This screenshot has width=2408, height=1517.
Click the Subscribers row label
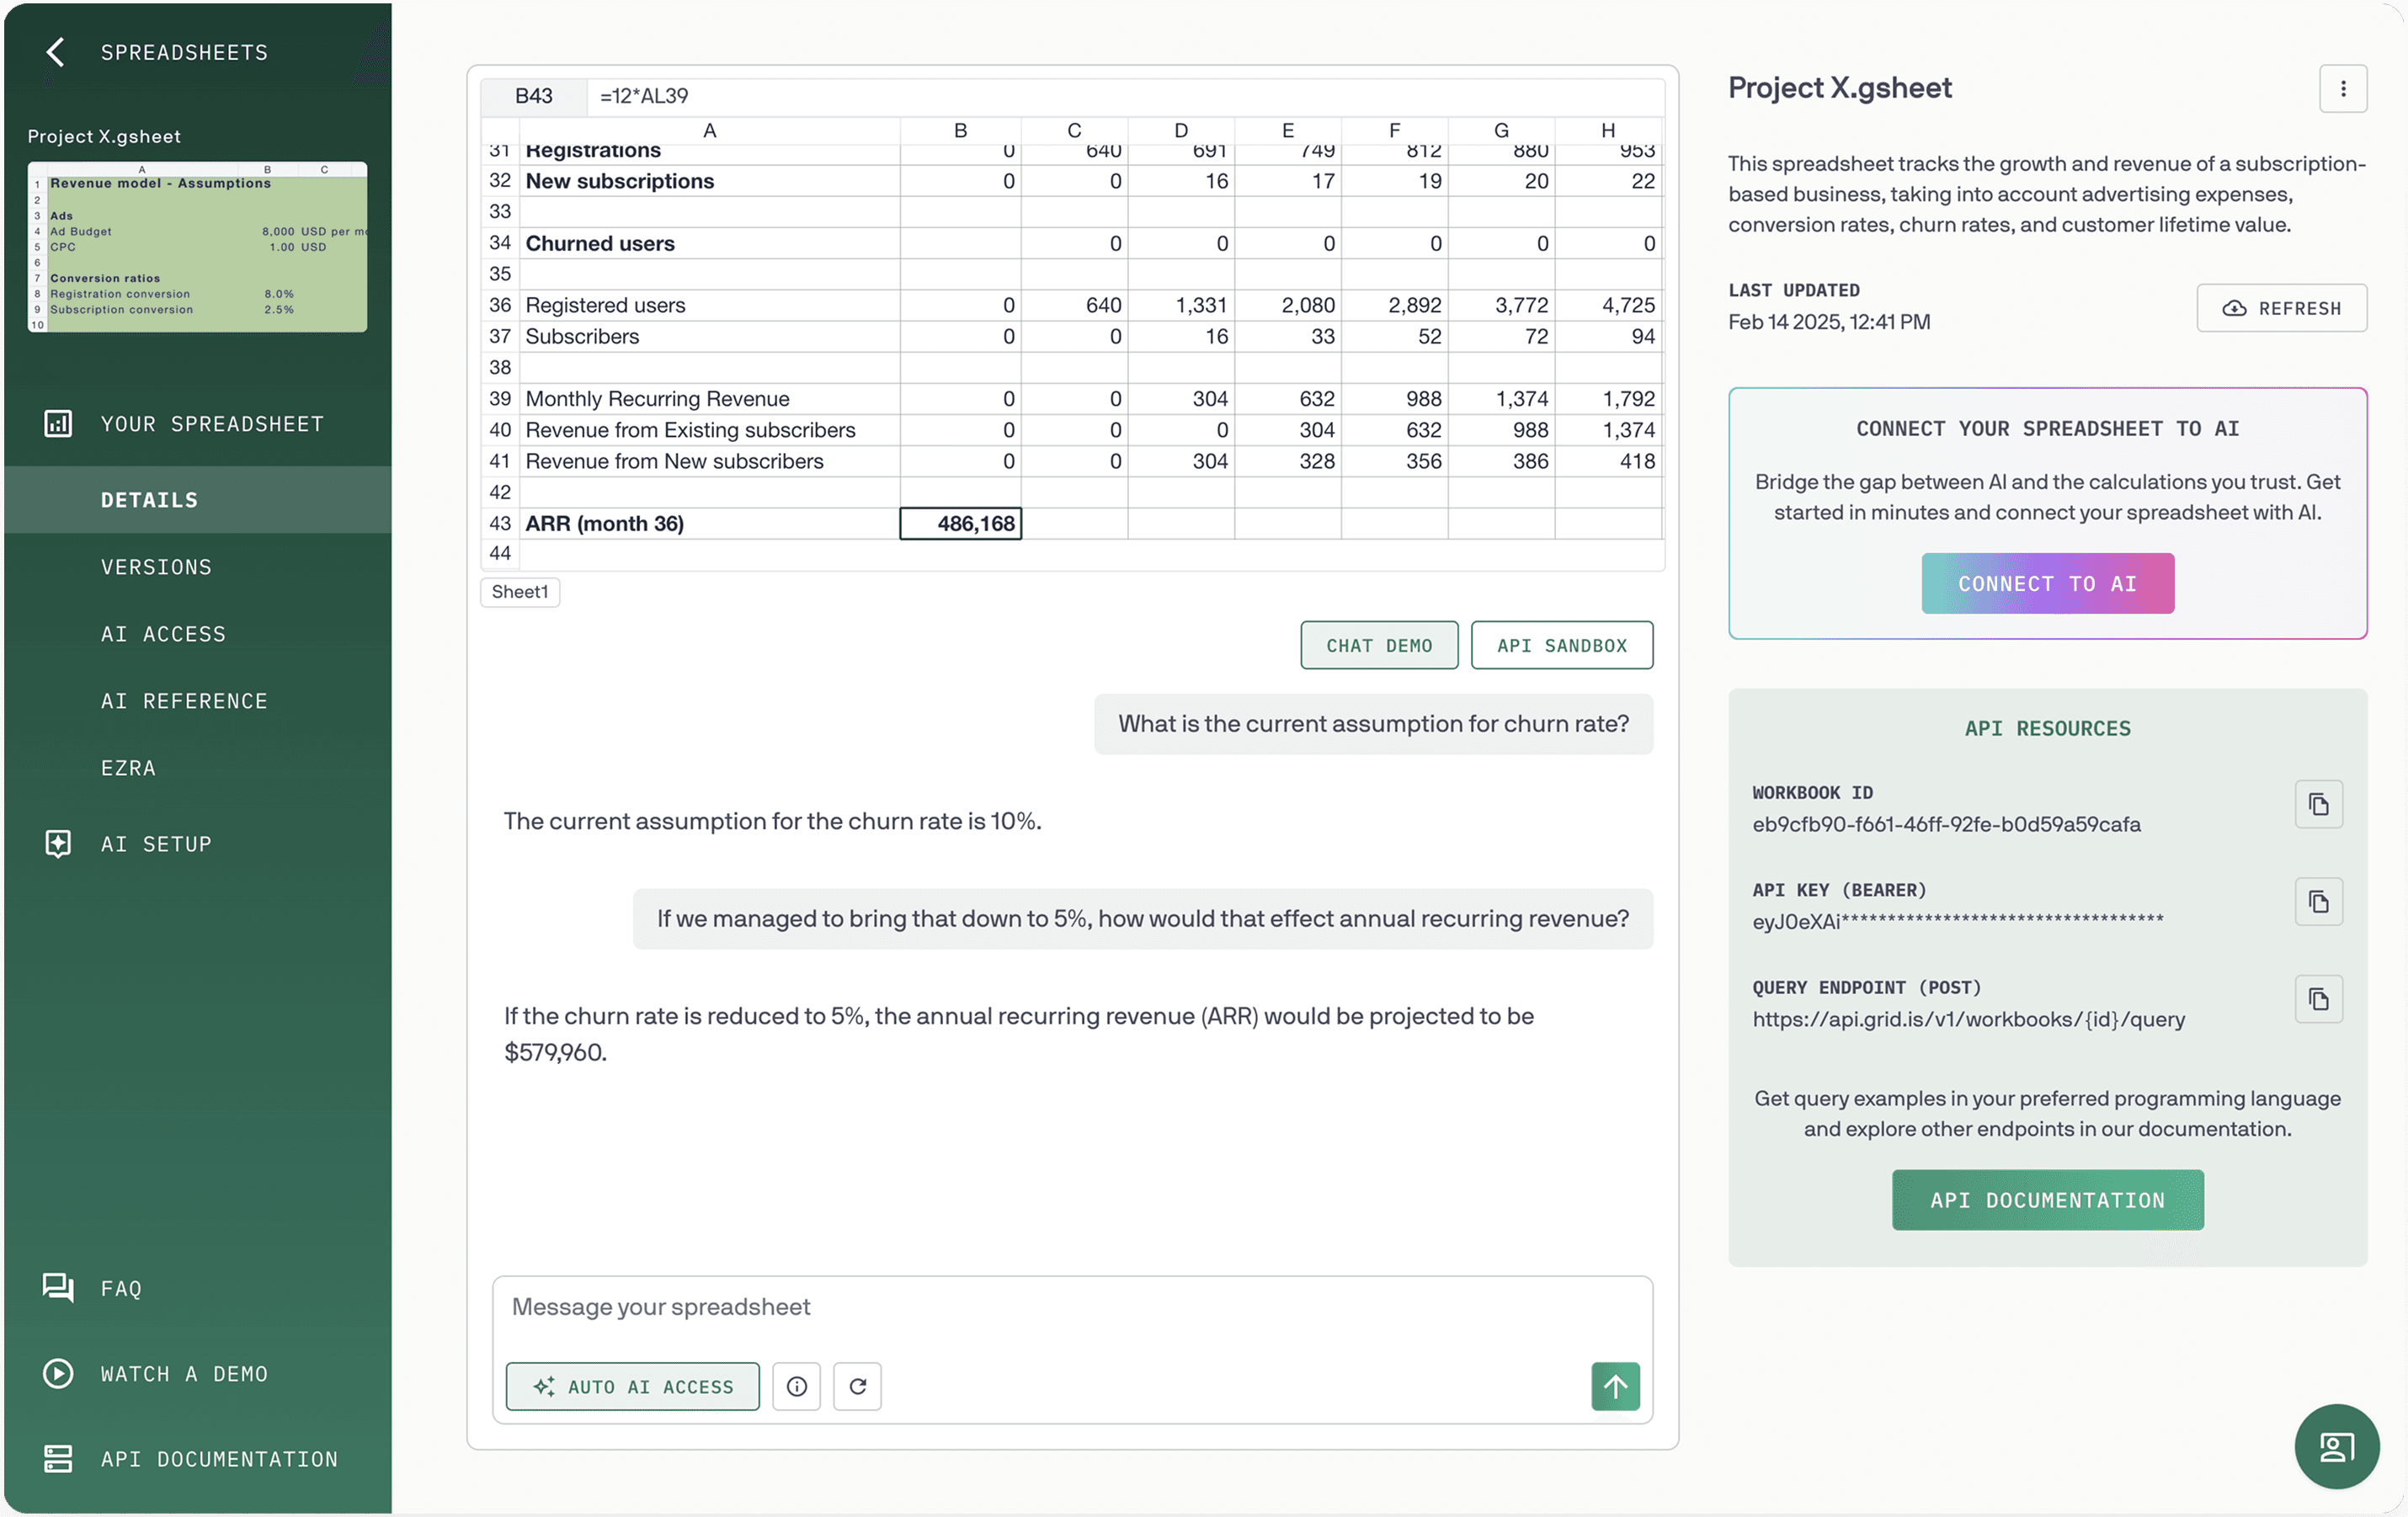click(709, 337)
